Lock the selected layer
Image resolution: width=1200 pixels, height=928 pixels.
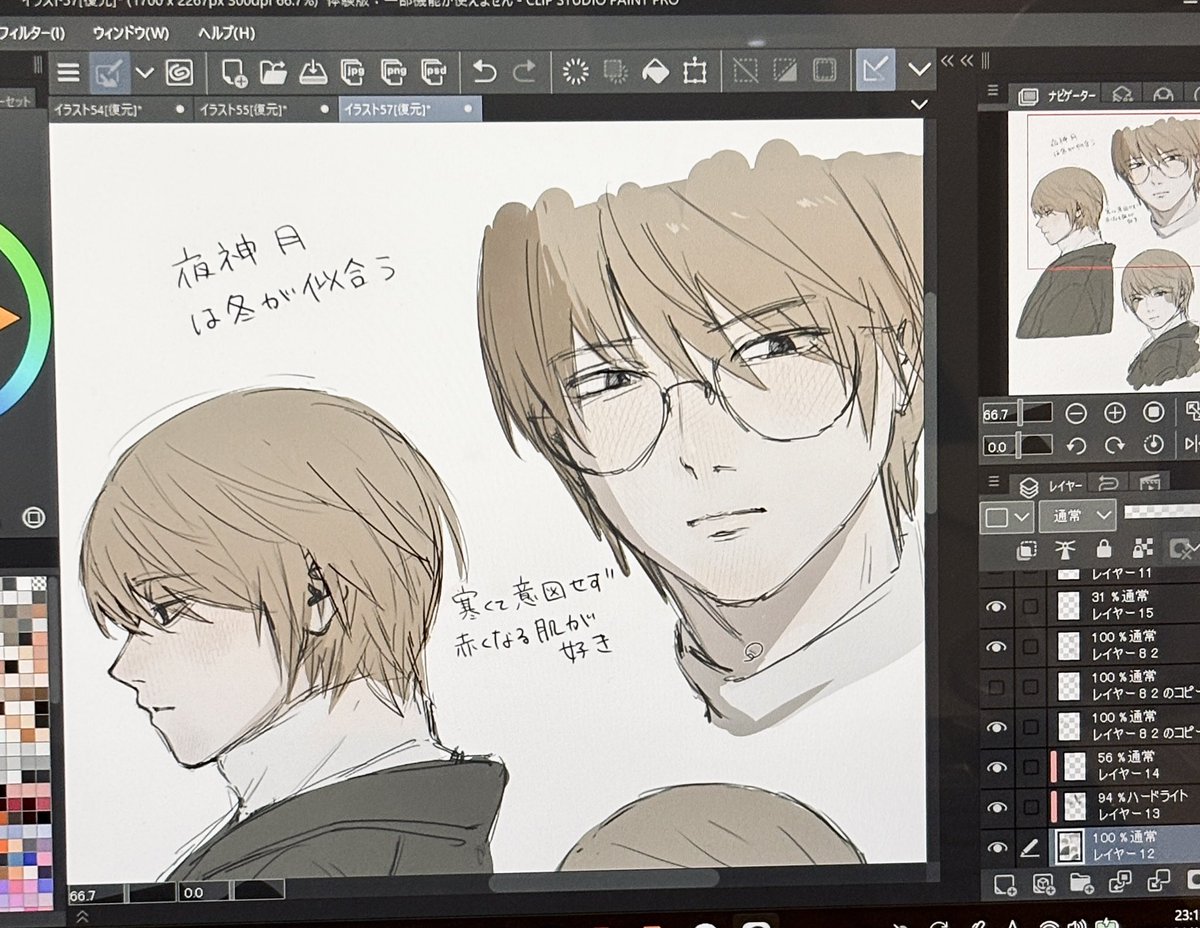(x=1104, y=548)
